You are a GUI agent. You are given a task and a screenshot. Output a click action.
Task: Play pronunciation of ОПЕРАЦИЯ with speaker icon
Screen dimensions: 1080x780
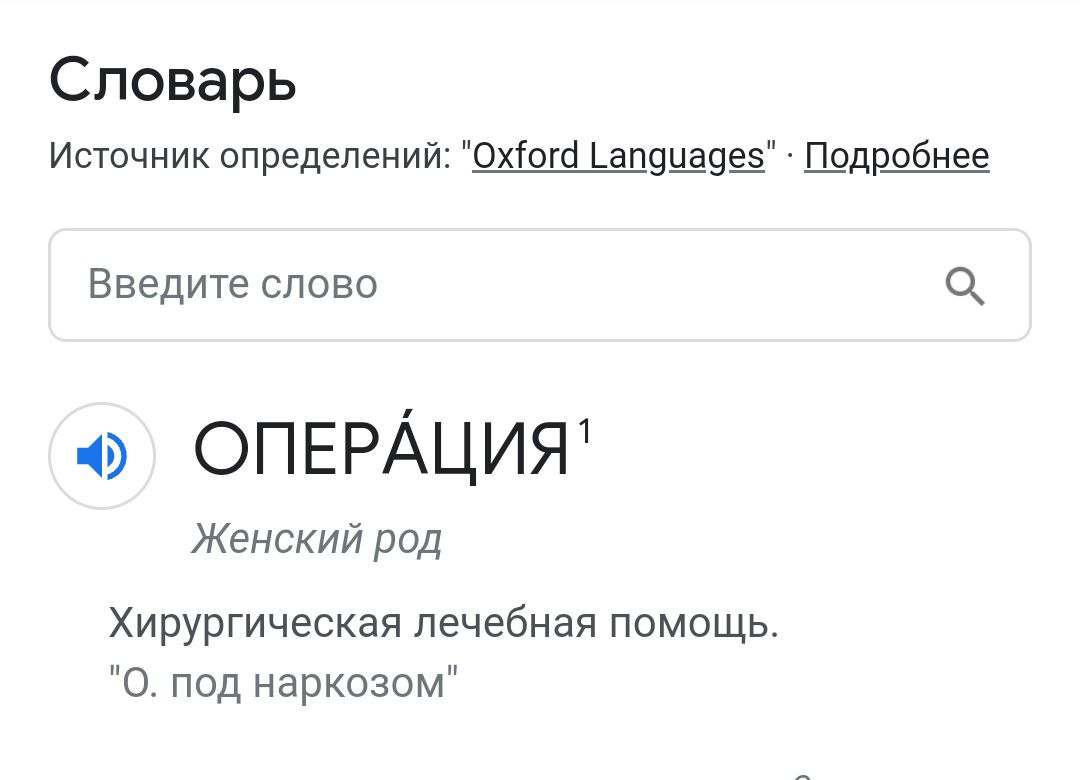tap(102, 456)
